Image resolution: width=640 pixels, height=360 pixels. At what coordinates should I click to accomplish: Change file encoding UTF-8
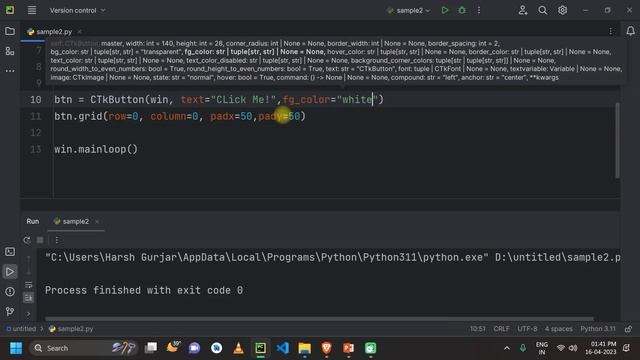point(527,329)
